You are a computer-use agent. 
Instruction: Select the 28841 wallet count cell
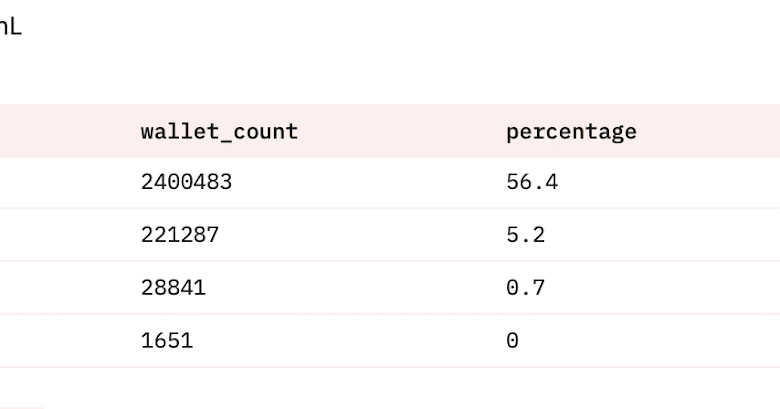click(173, 288)
